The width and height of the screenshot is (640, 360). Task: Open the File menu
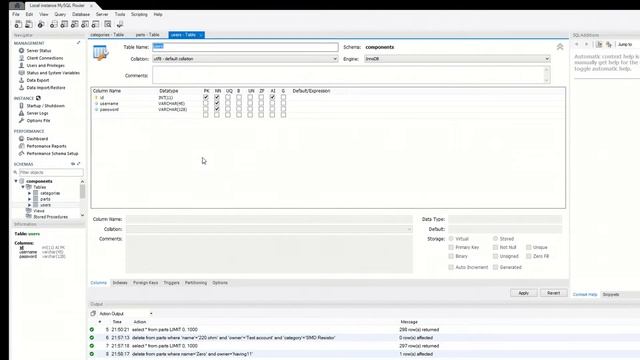click(x=16, y=14)
